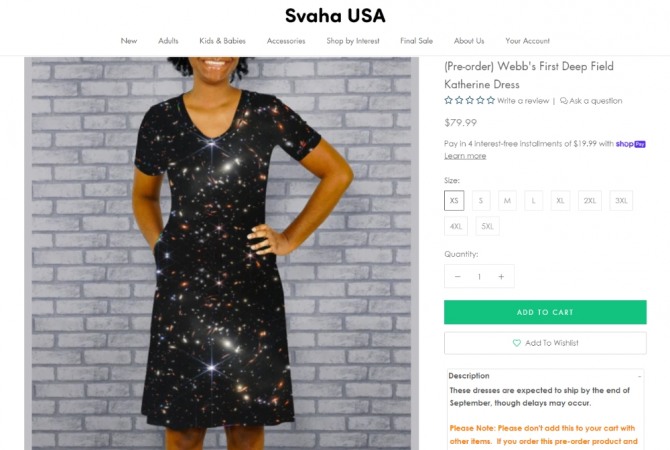Viewport: 670px width, 450px height.
Task: Increase quantity with the plus icon
Action: (501, 277)
